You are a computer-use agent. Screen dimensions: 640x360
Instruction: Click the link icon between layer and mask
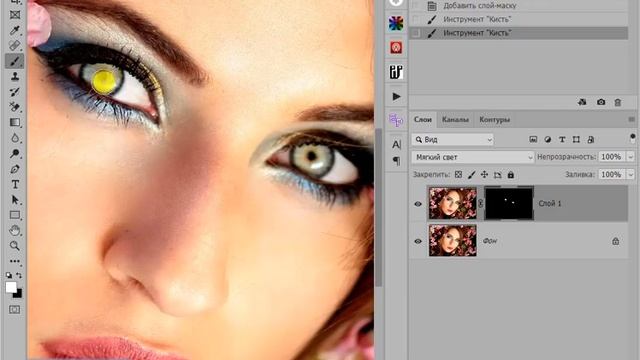tap(480, 203)
